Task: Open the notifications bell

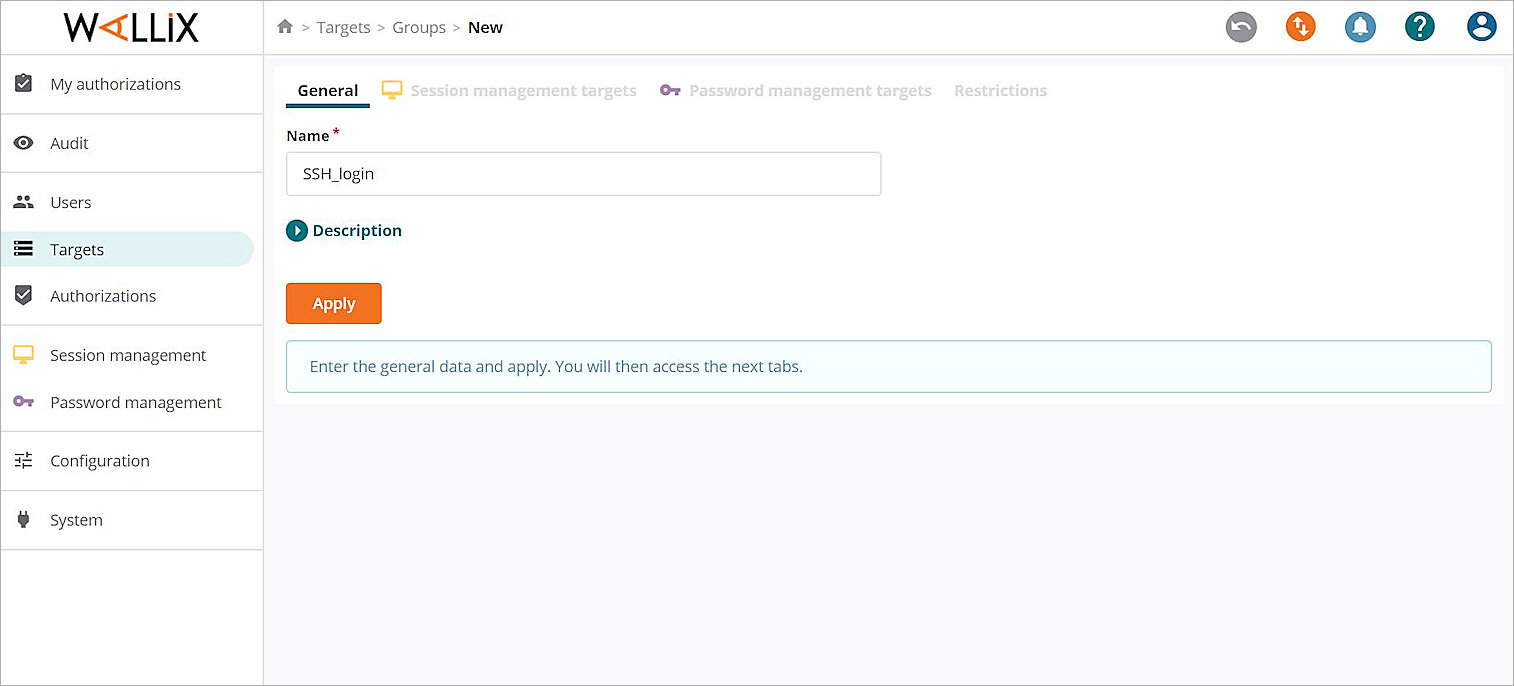Action: (x=1360, y=27)
